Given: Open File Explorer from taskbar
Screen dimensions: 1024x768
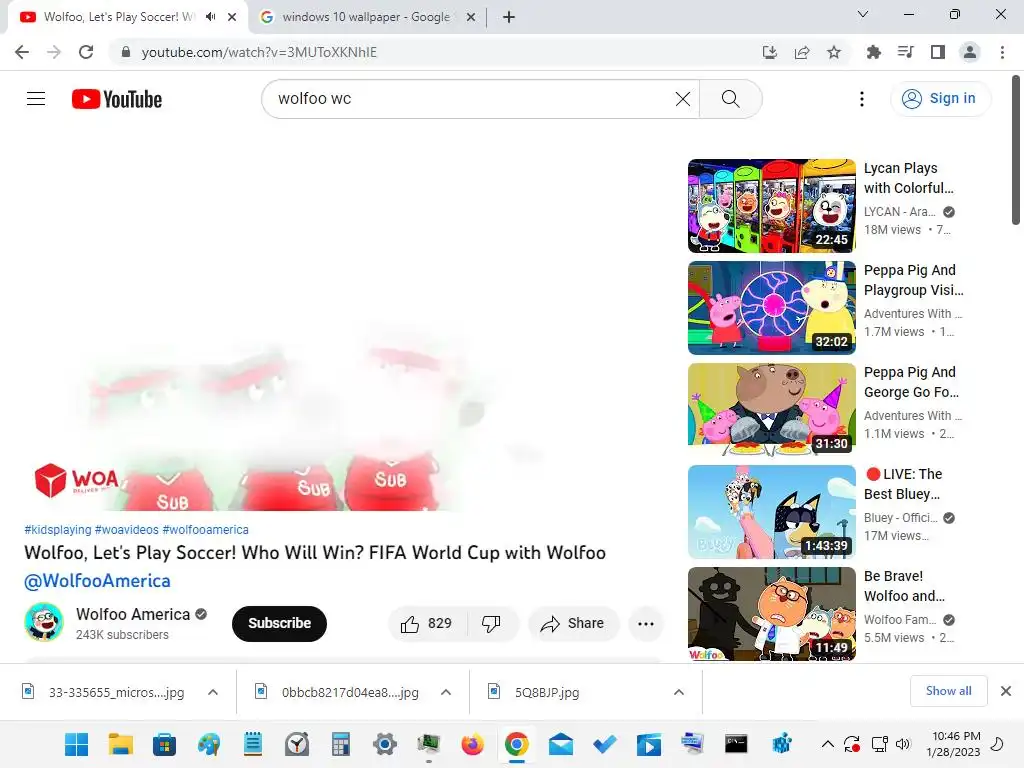Looking at the screenshot, I should point(120,744).
